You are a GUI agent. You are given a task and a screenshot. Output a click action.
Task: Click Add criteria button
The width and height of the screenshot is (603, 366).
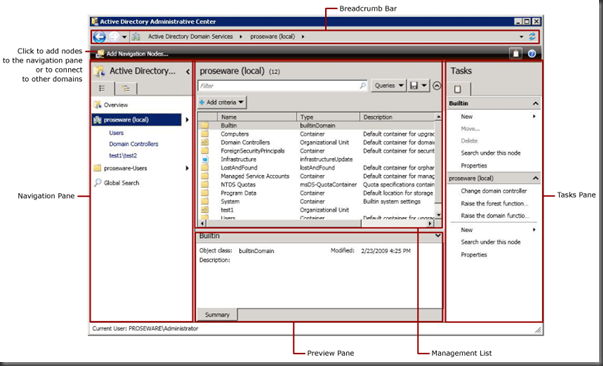[222, 102]
